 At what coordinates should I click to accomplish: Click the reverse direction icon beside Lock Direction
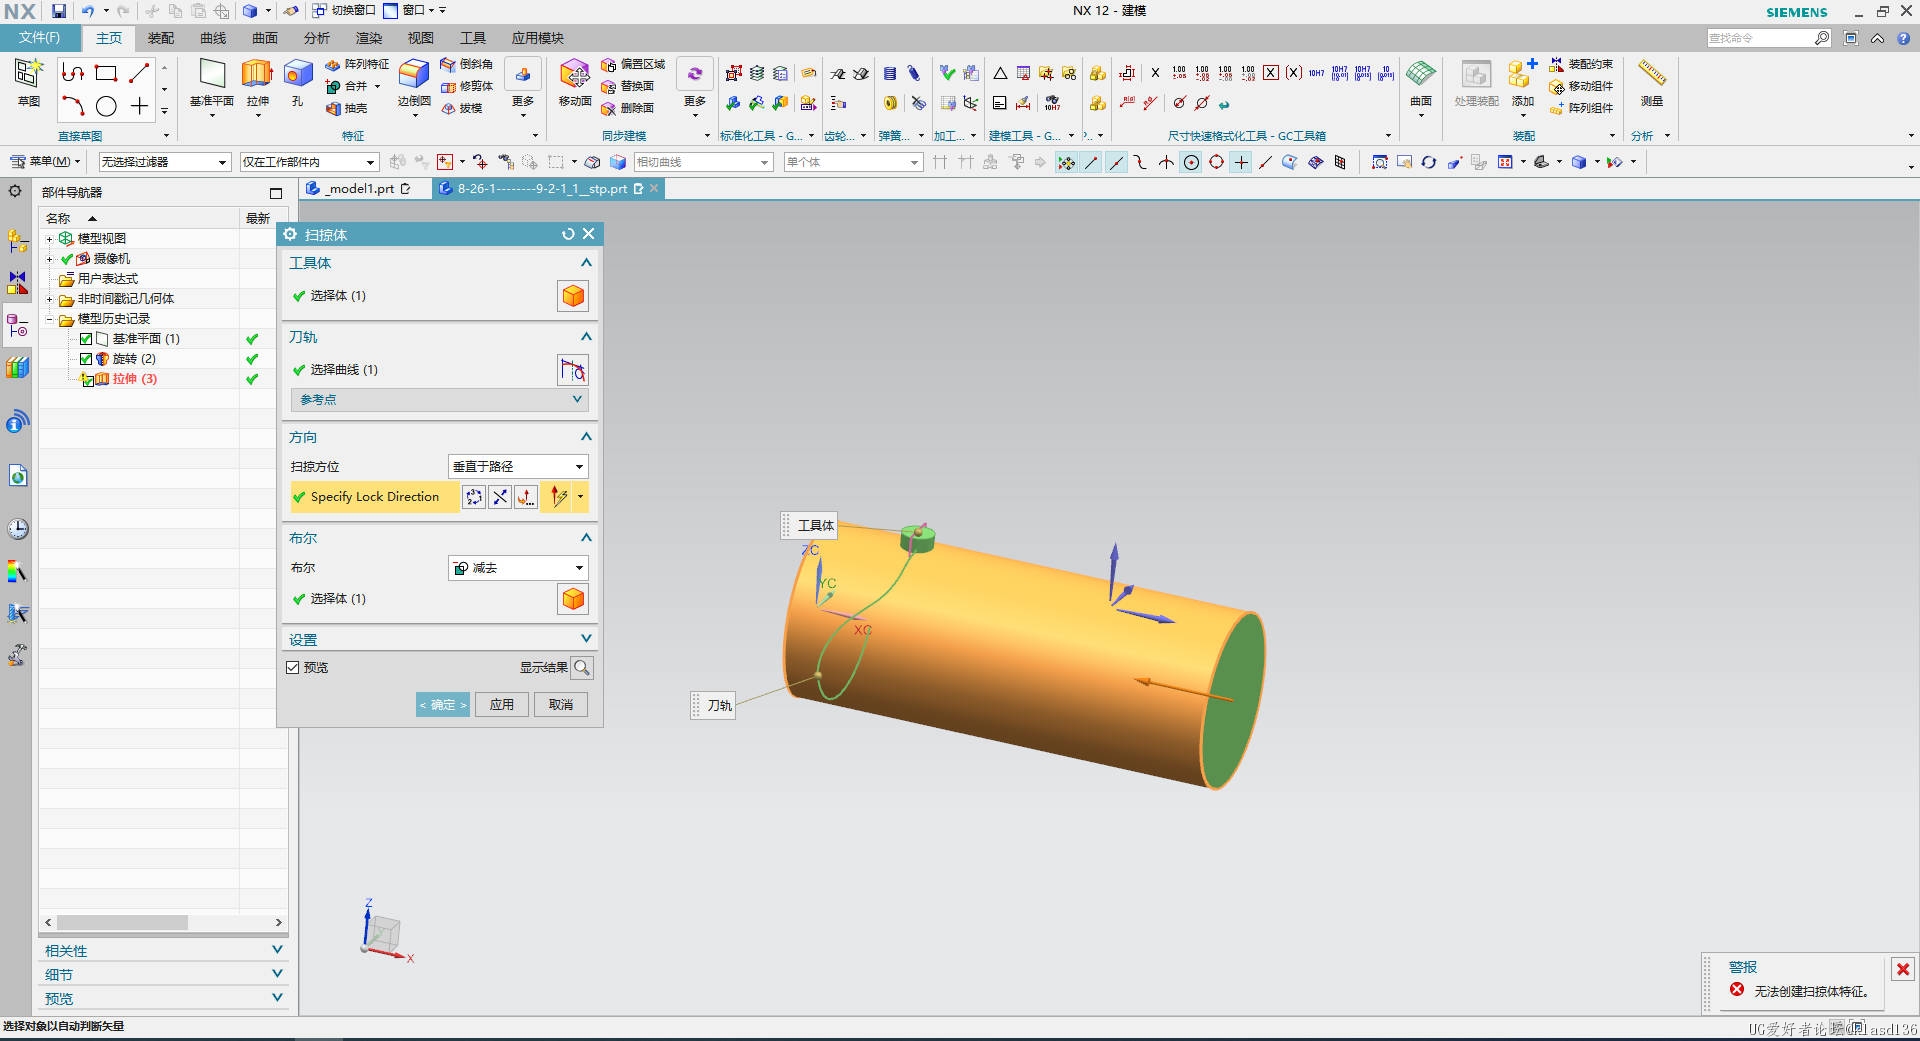click(500, 497)
